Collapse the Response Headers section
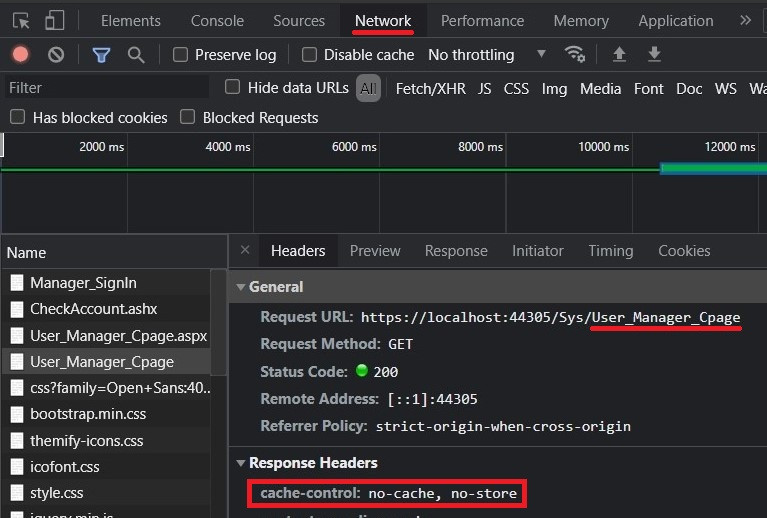This screenshot has height=518, width=767. tap(241, 463)
